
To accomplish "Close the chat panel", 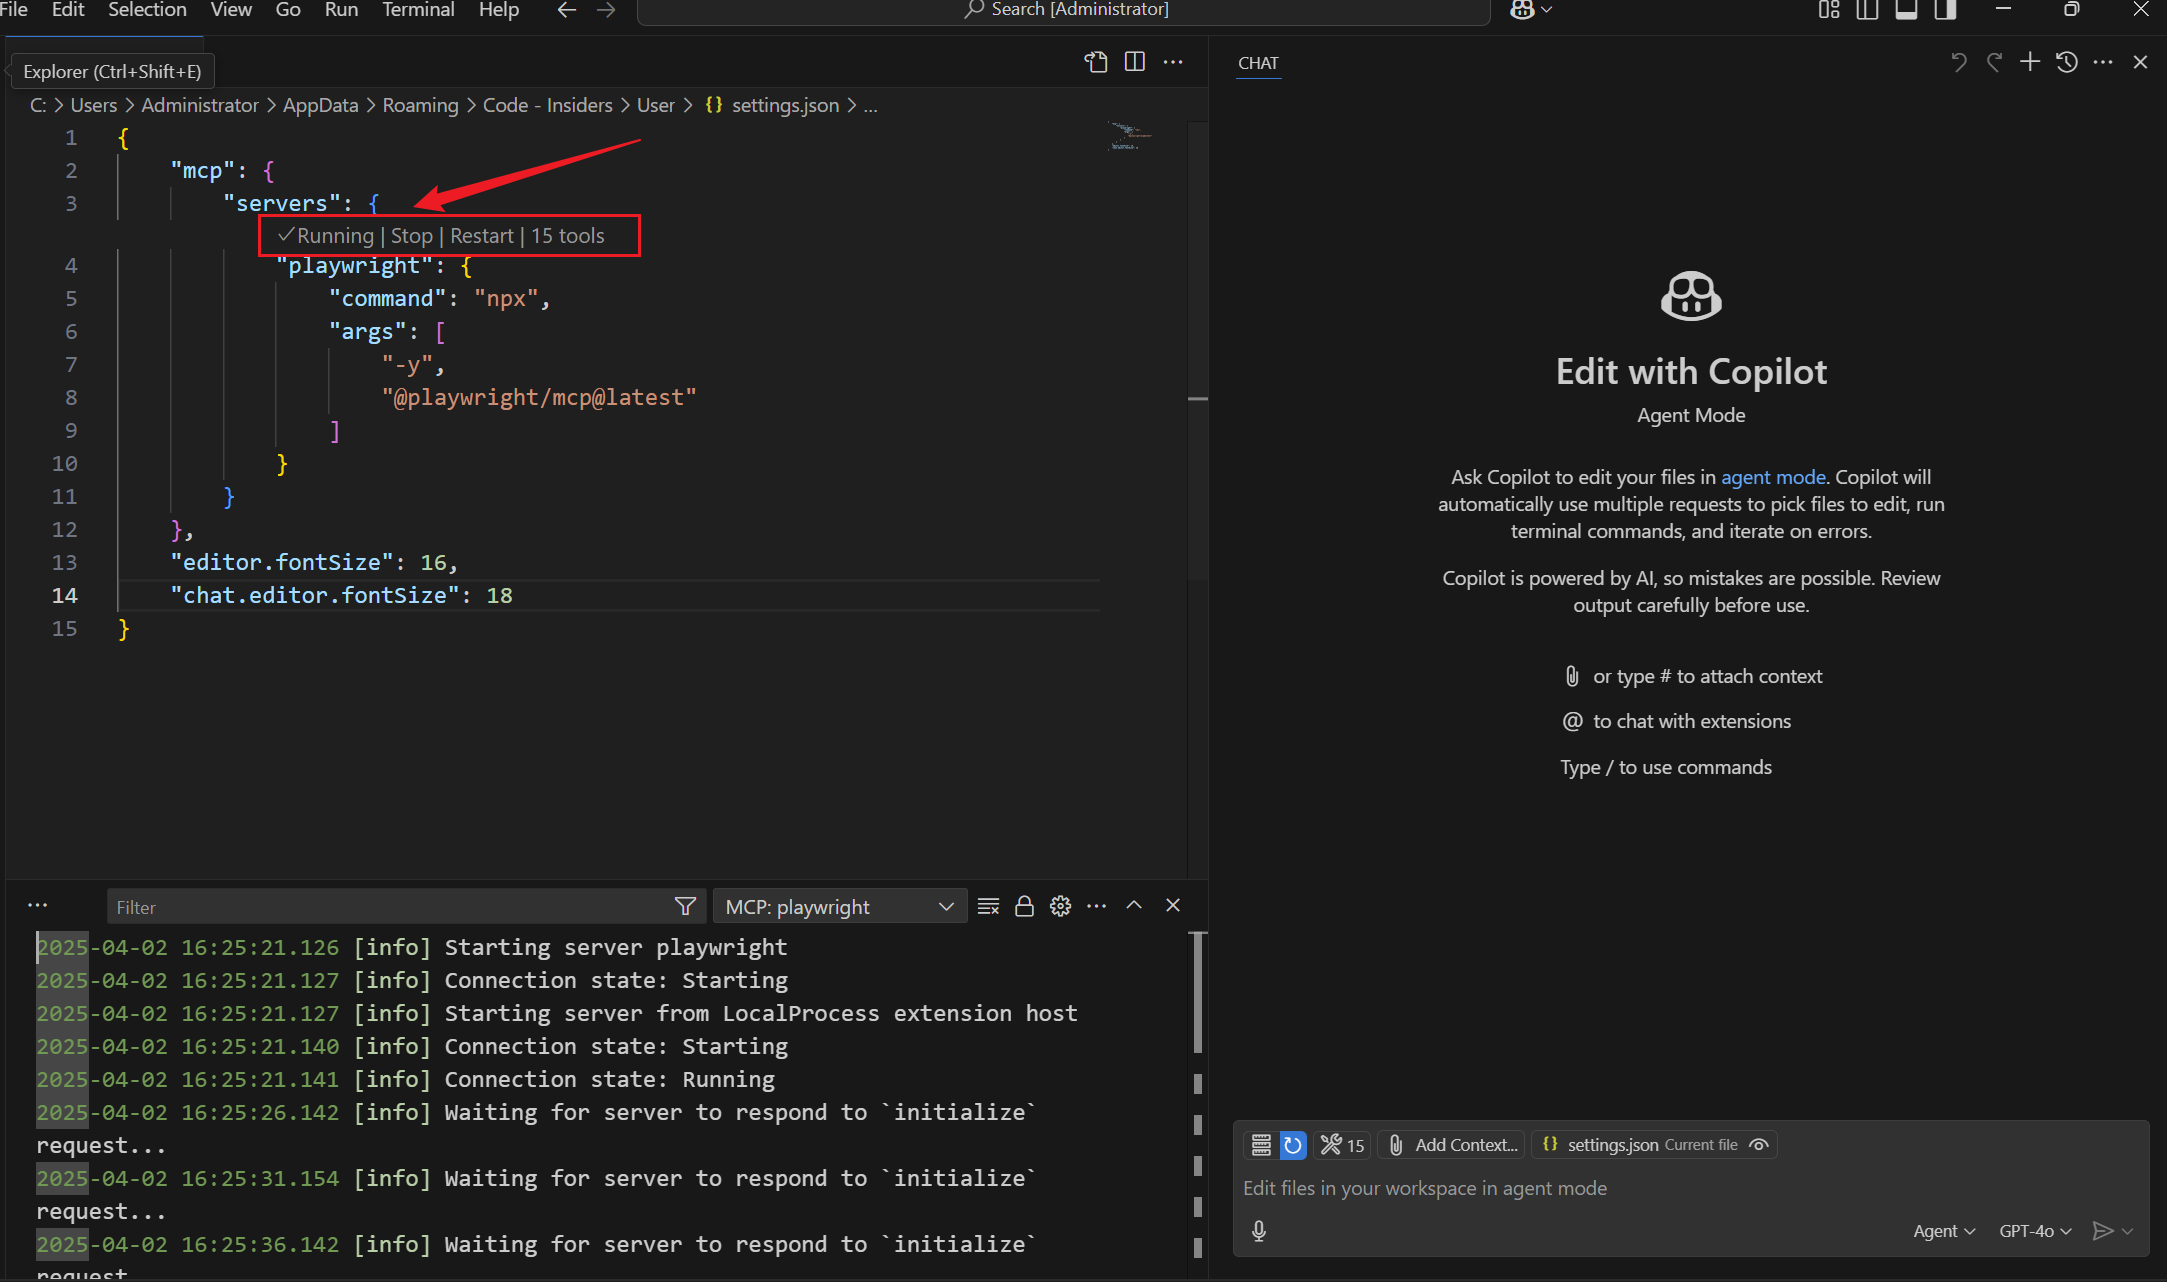I will tap(2140, 62).
